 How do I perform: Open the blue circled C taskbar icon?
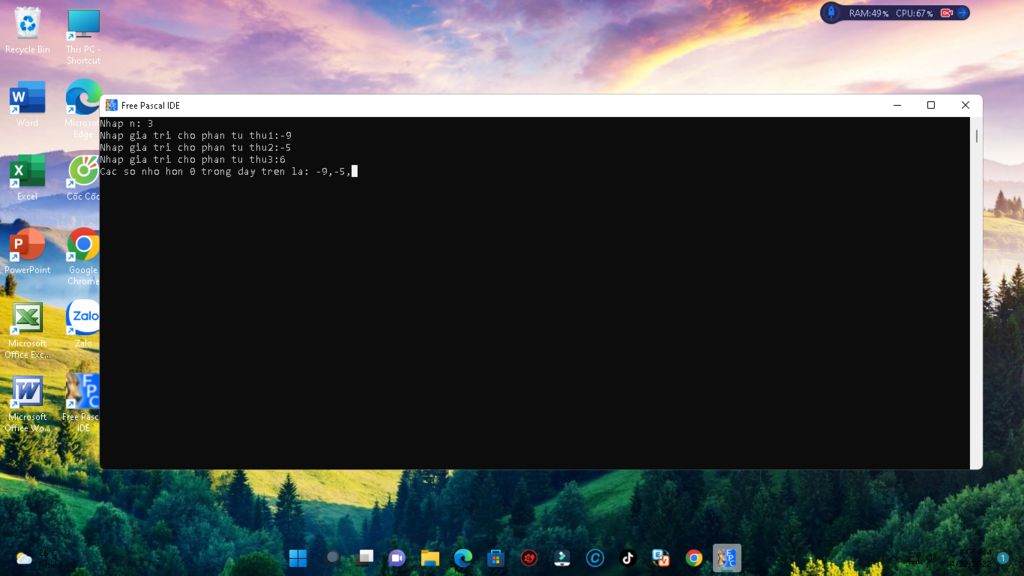(594, 558)
